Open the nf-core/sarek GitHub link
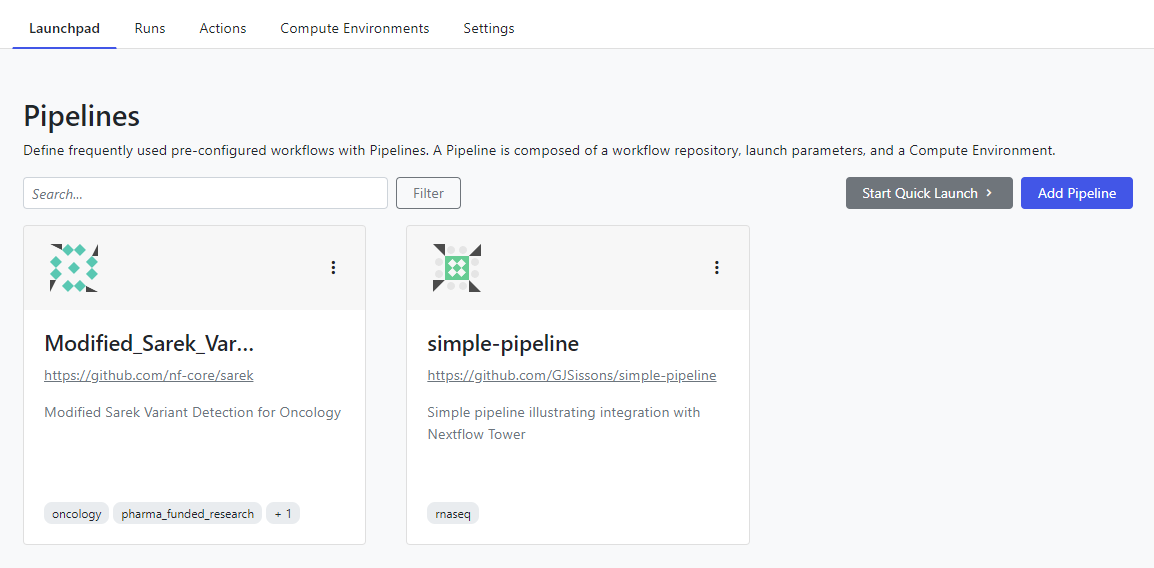 click(149, 376)
